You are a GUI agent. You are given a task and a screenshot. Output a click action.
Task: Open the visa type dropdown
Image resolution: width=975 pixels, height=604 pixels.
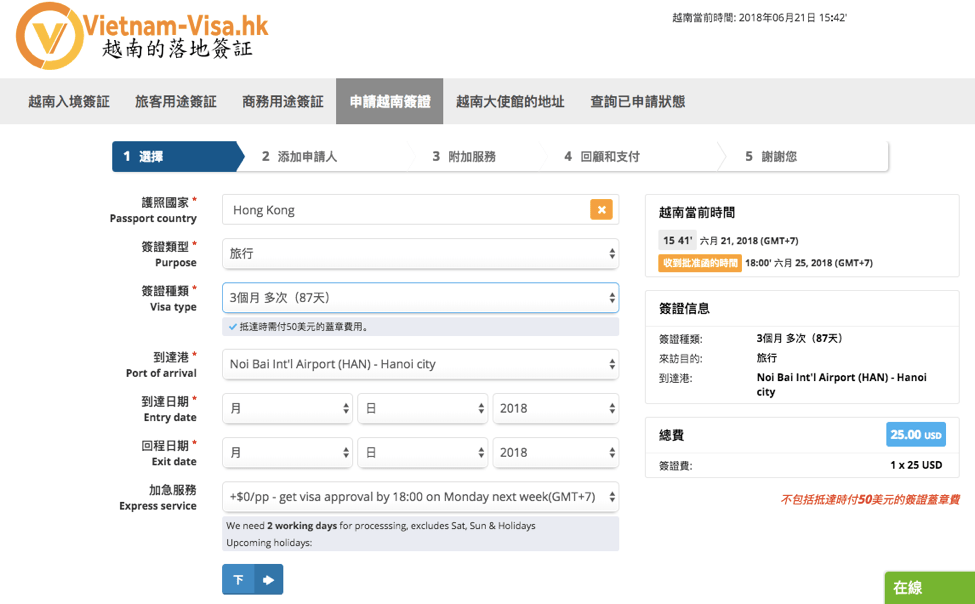420,298
